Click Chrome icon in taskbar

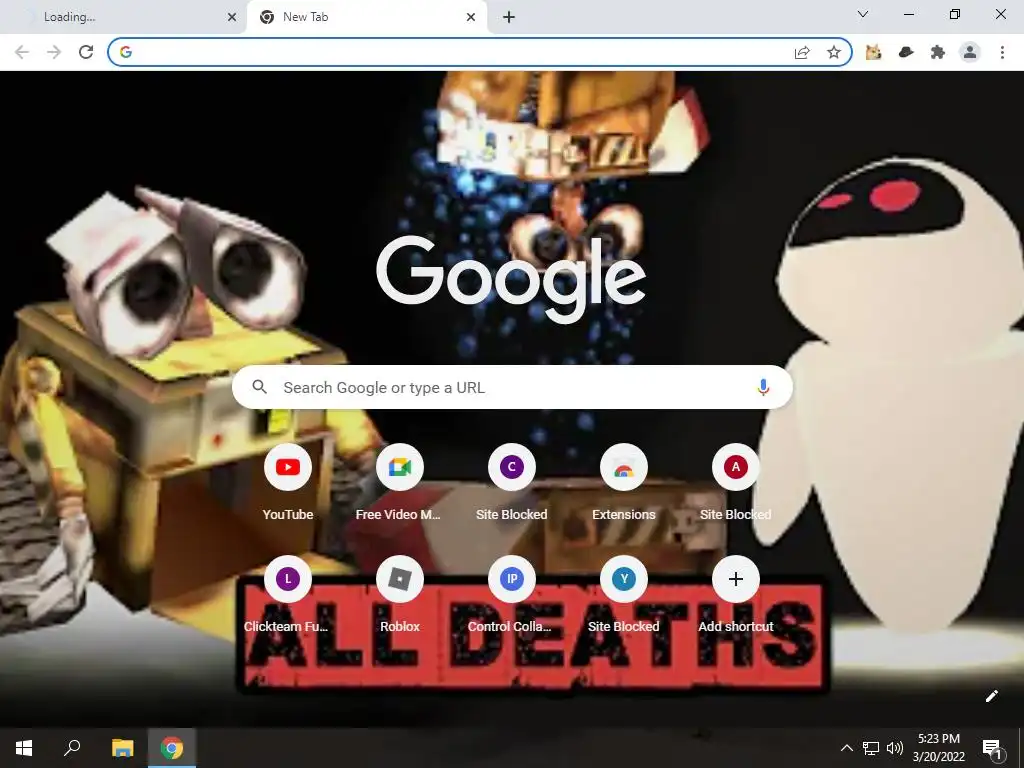[172, 748]
